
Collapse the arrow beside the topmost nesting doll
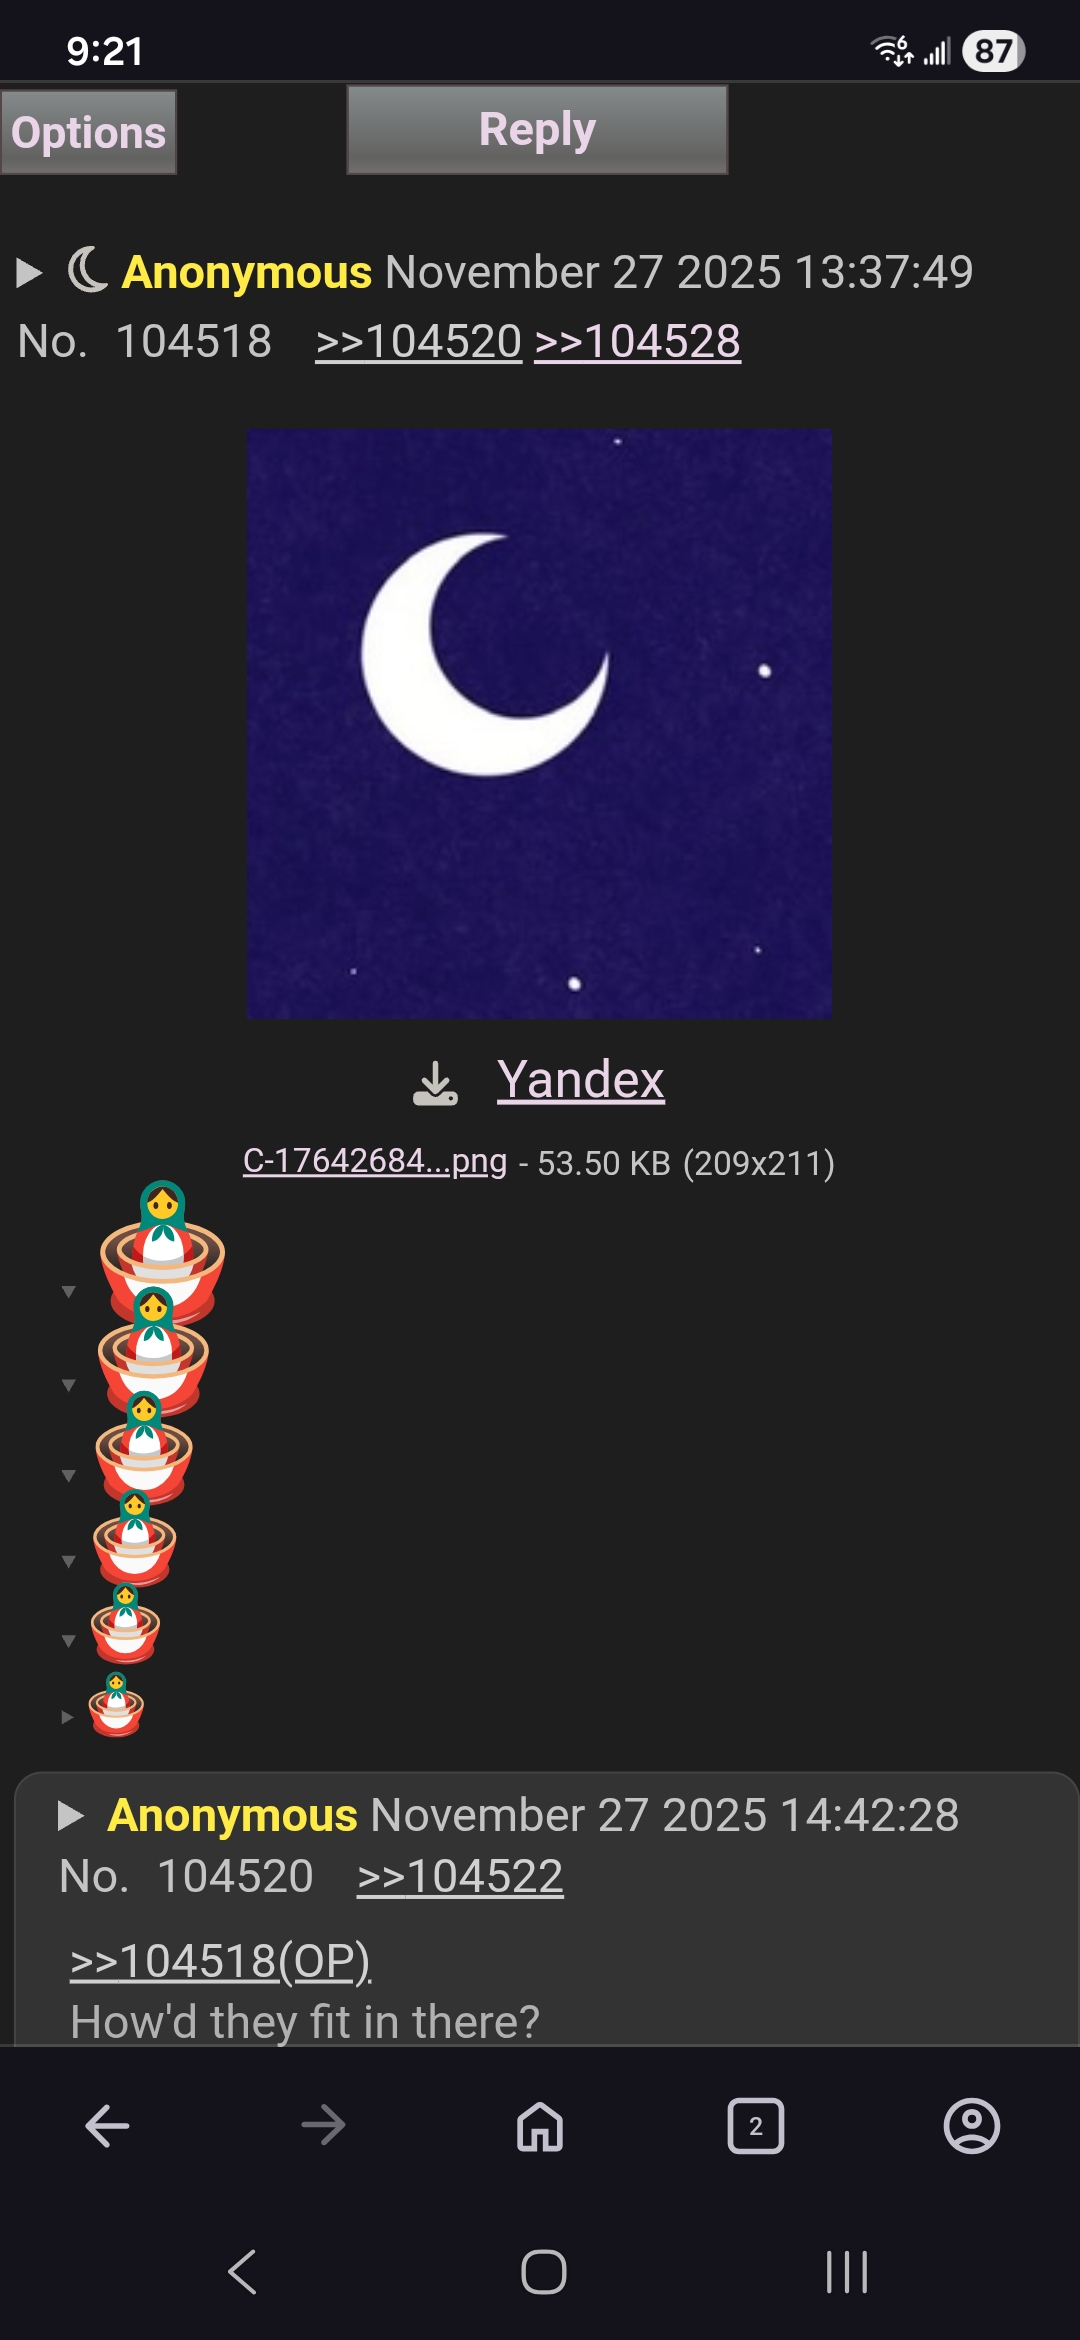[x=69, y=1291]
